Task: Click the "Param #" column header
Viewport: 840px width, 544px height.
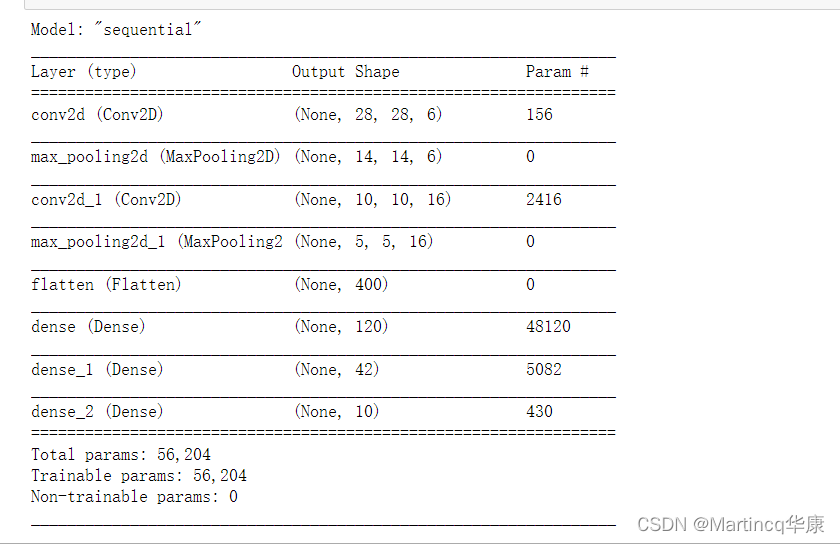Action: 557,72
